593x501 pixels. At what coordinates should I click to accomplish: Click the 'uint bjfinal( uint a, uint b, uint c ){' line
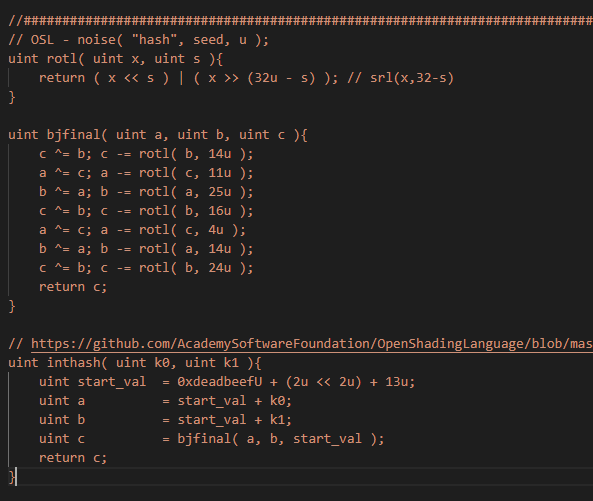(158, 135)
